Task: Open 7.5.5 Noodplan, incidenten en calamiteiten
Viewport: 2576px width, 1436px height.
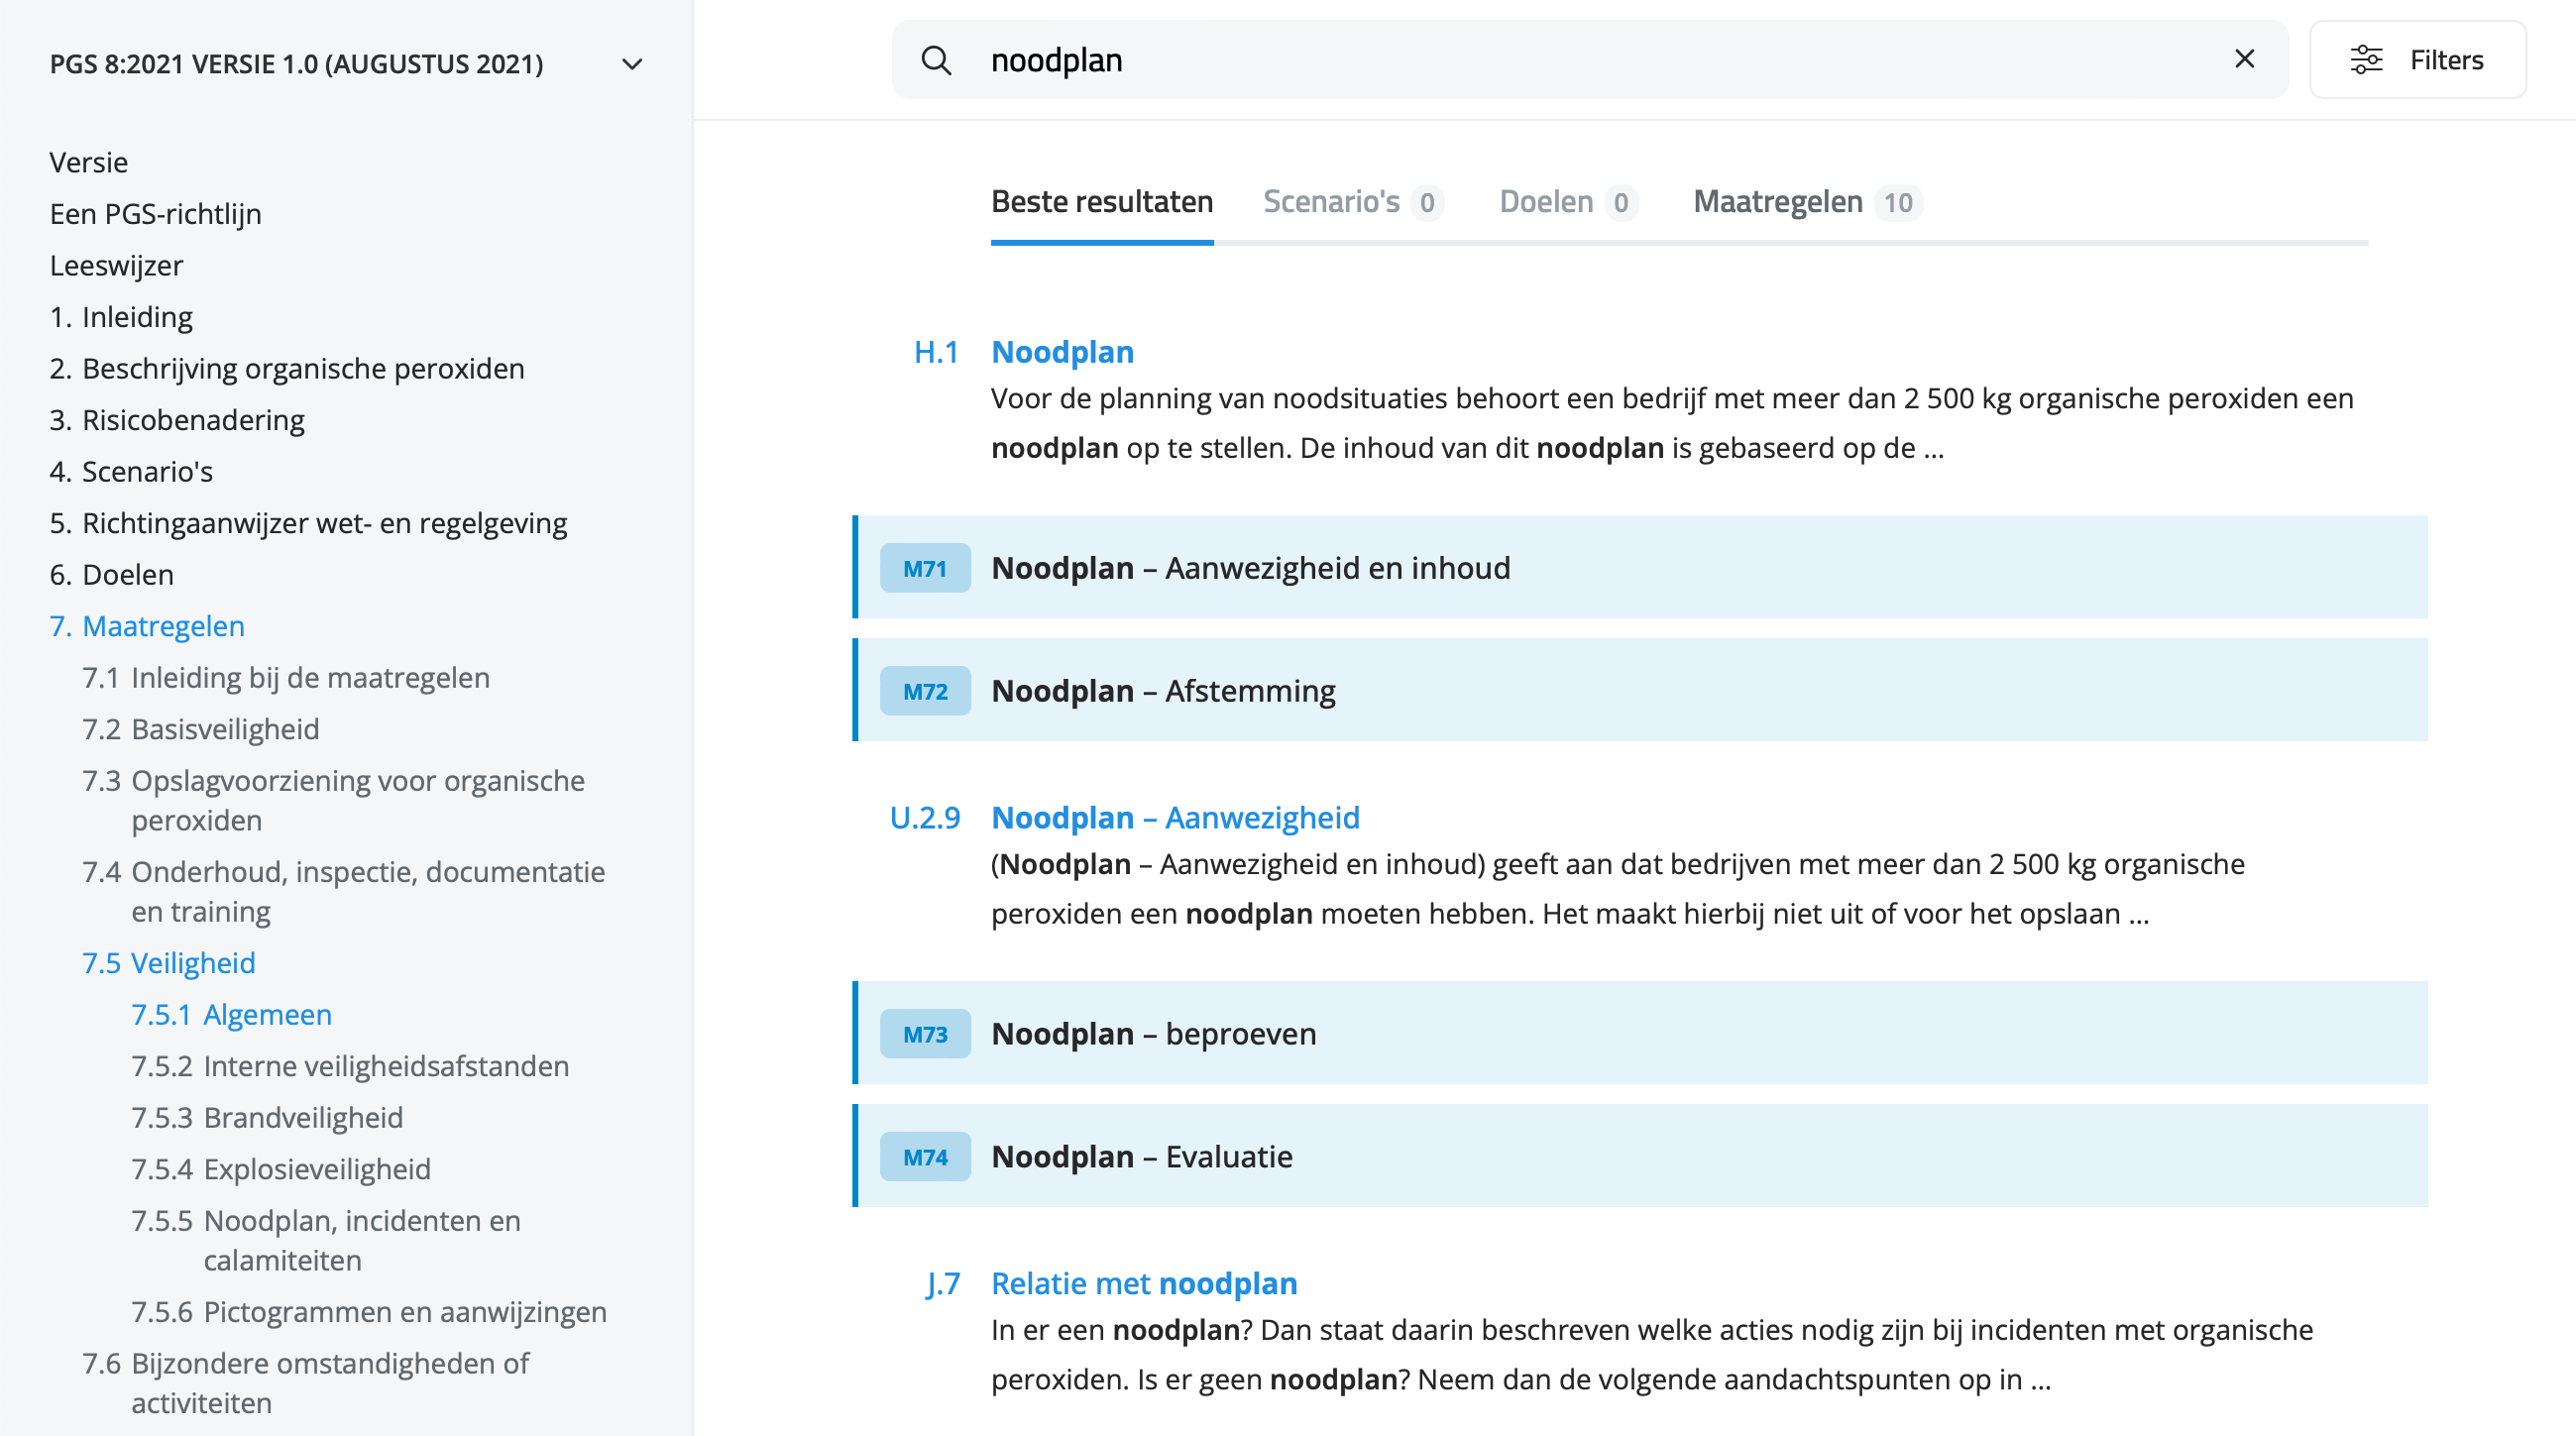Action: pos(326,1240)
